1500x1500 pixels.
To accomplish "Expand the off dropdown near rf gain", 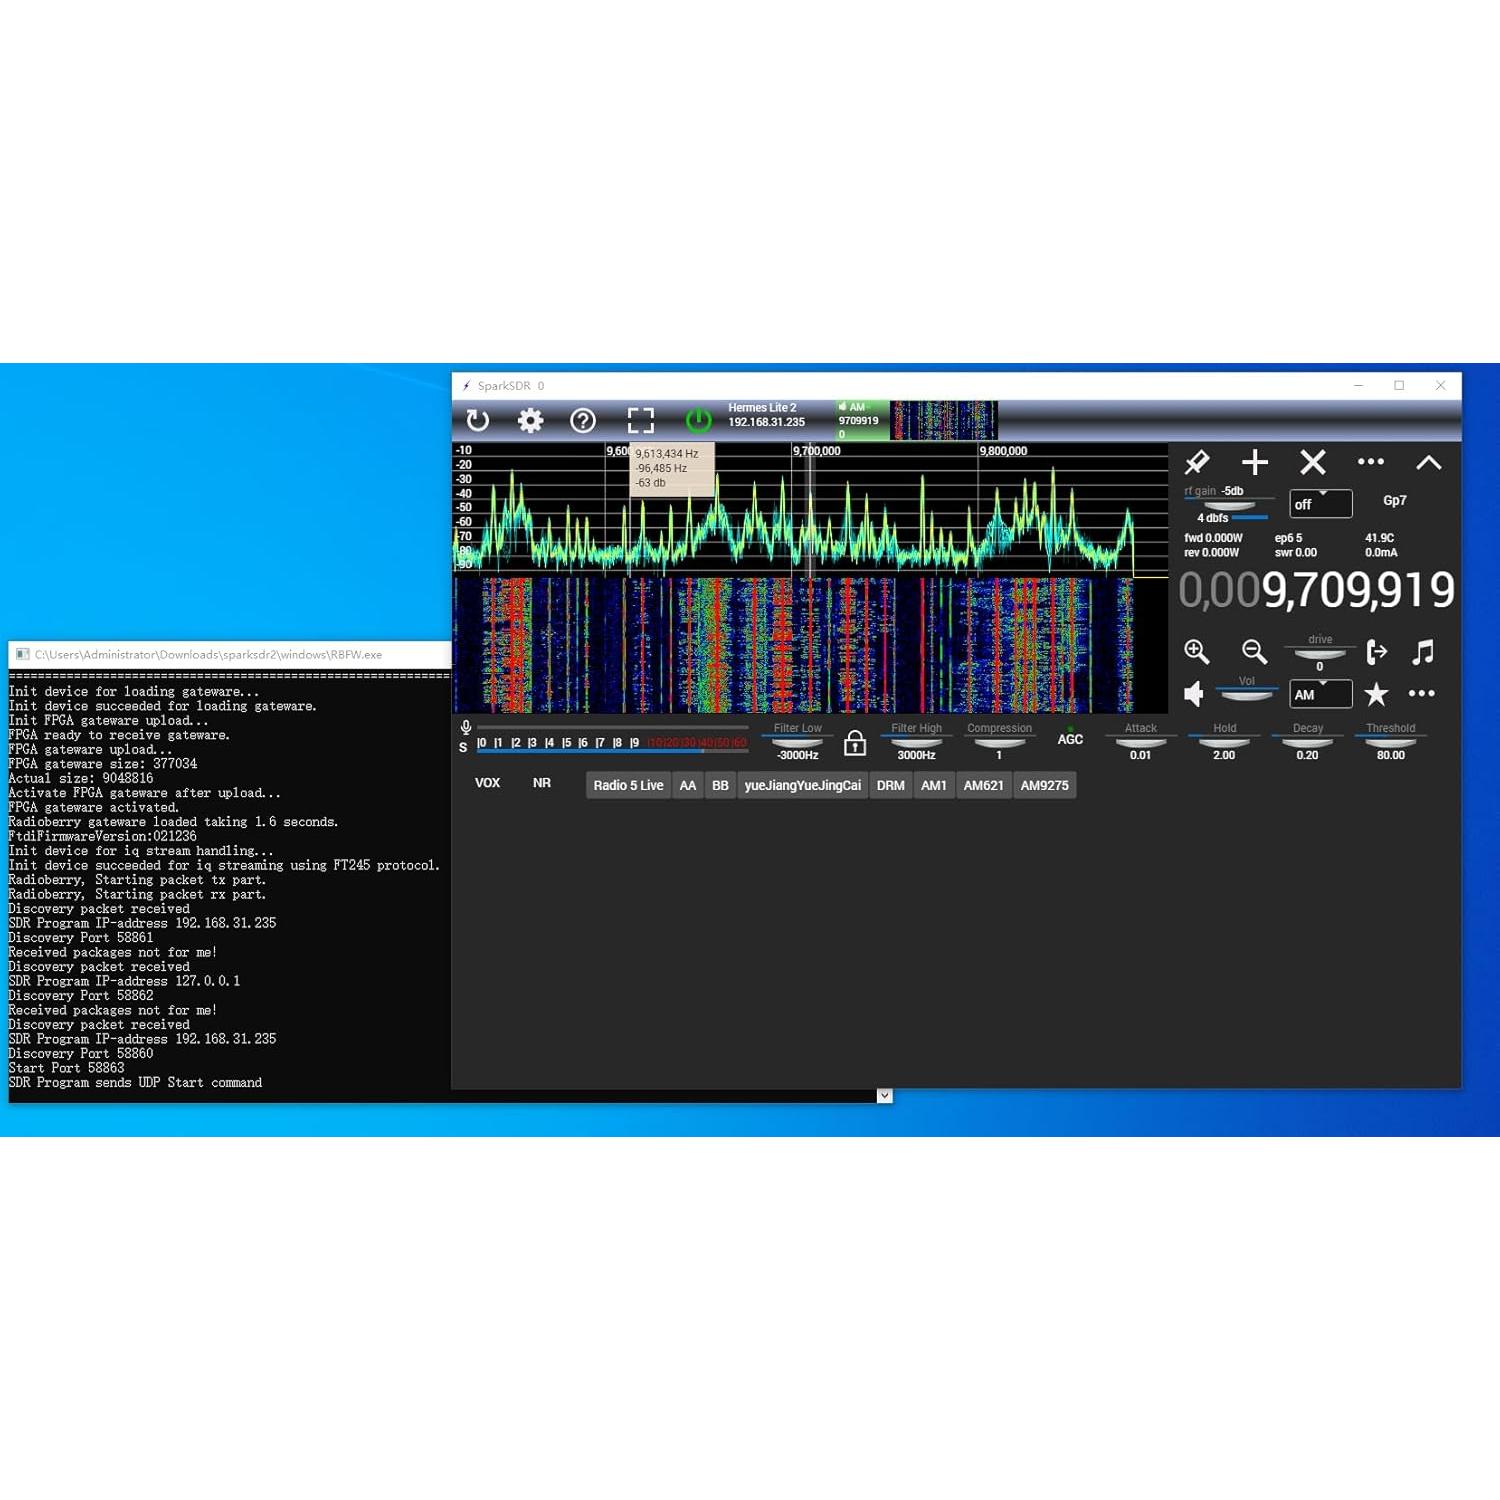I will 1320,504.
